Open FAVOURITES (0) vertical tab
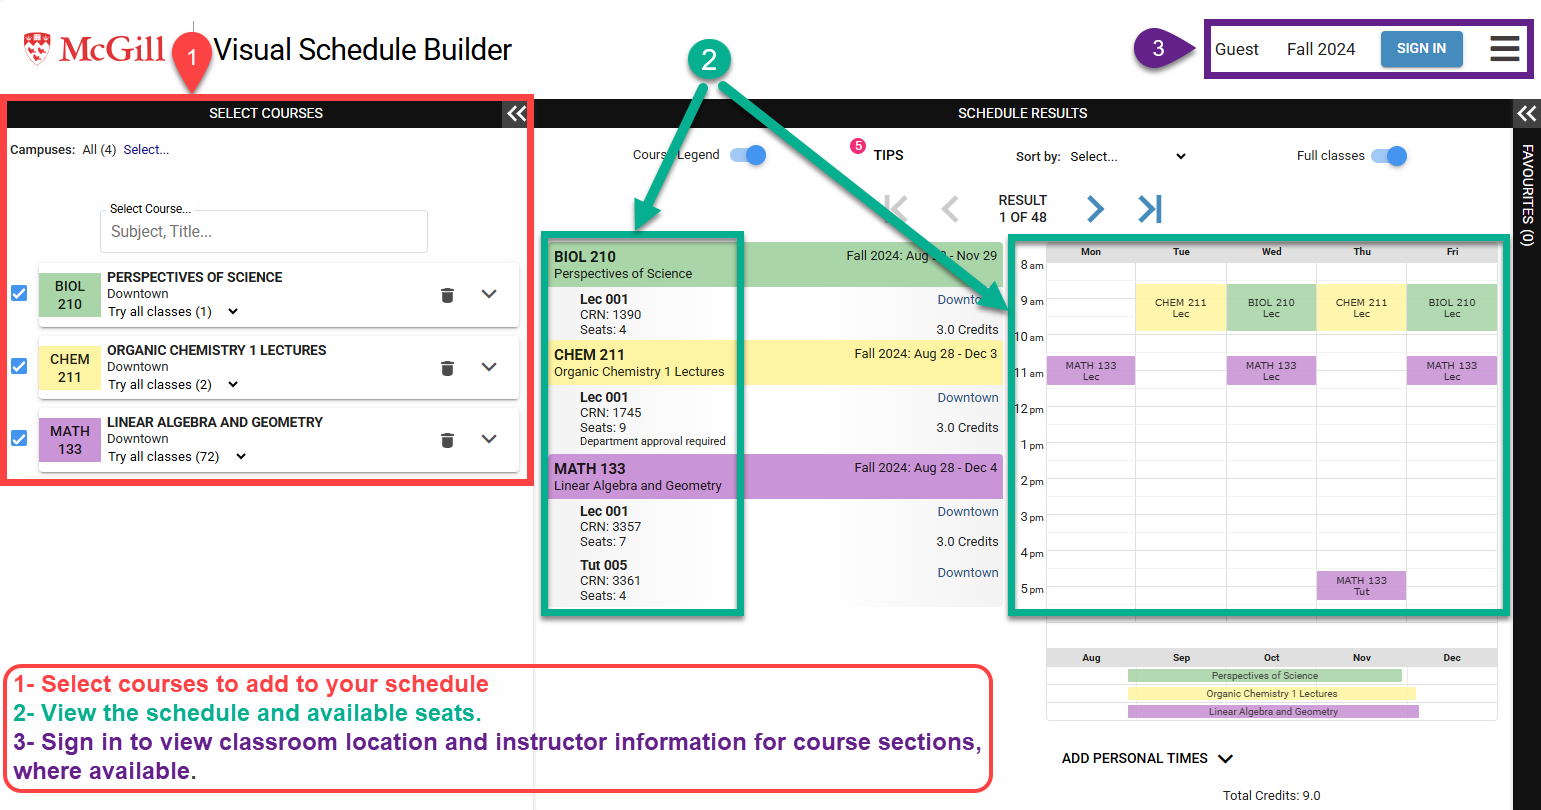This screenshot has width=1541, height=810. coord(1527,195)
